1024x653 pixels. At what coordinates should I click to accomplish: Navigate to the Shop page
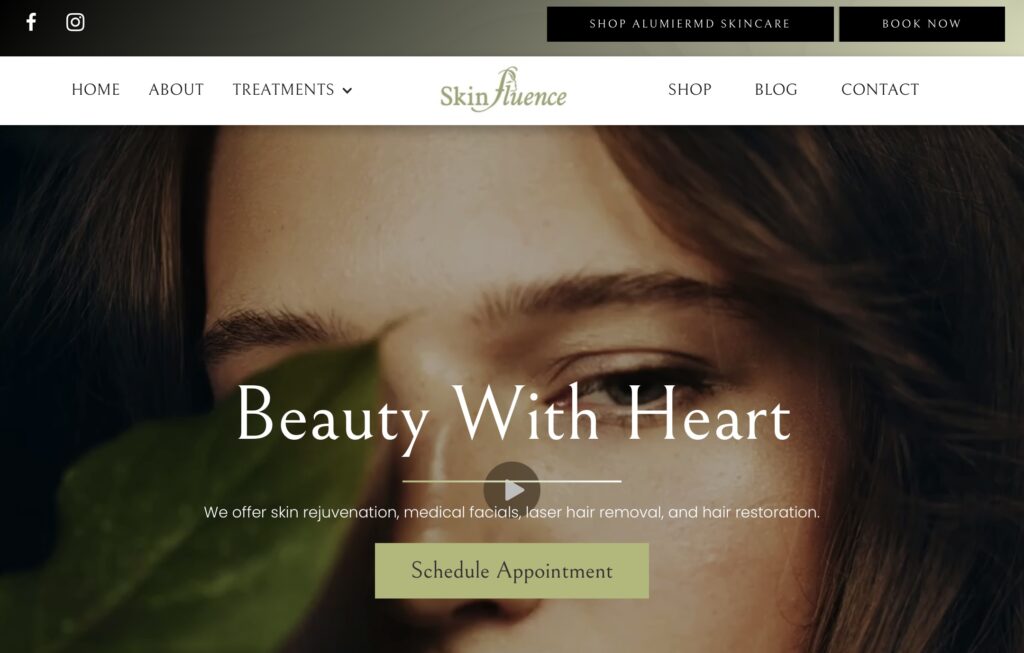690,89
